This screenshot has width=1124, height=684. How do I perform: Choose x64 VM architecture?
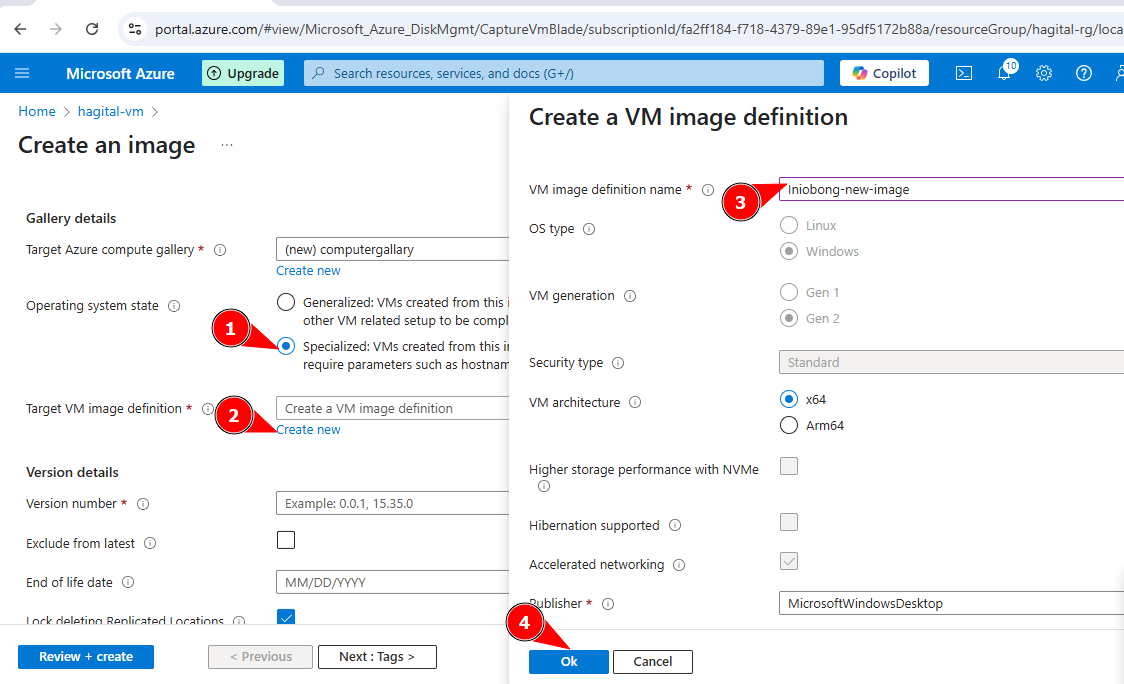click(789, 399)
